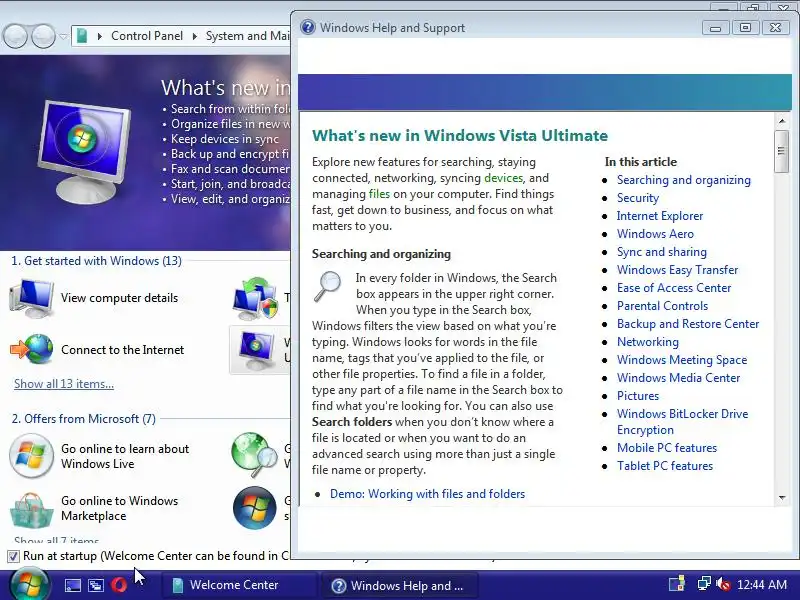Click Demo: Working with files and folders link
The image size is (800, 600).
coord(427,494)
